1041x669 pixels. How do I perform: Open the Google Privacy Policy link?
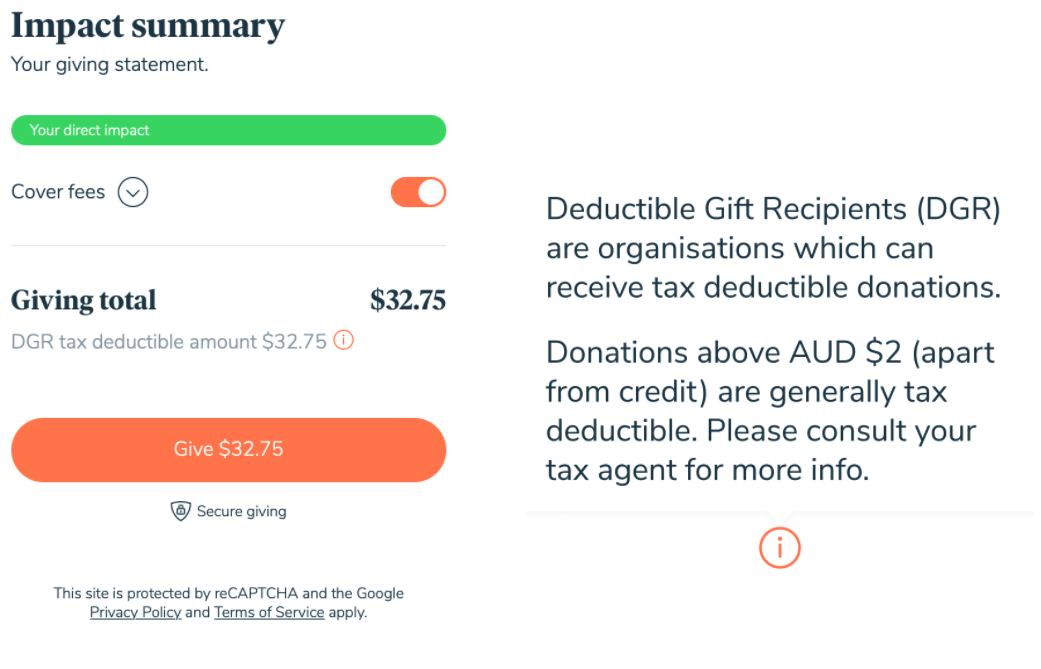135,612
